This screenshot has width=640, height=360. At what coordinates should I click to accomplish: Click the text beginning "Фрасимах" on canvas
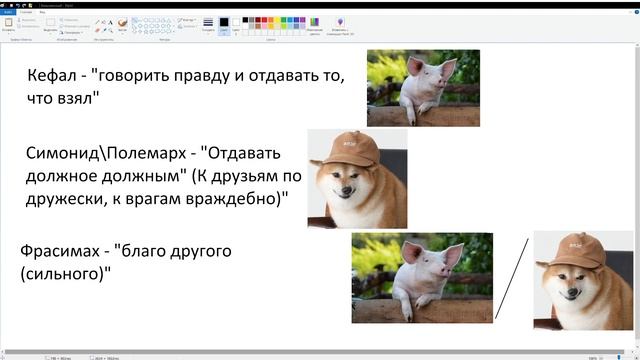point(126,262)
